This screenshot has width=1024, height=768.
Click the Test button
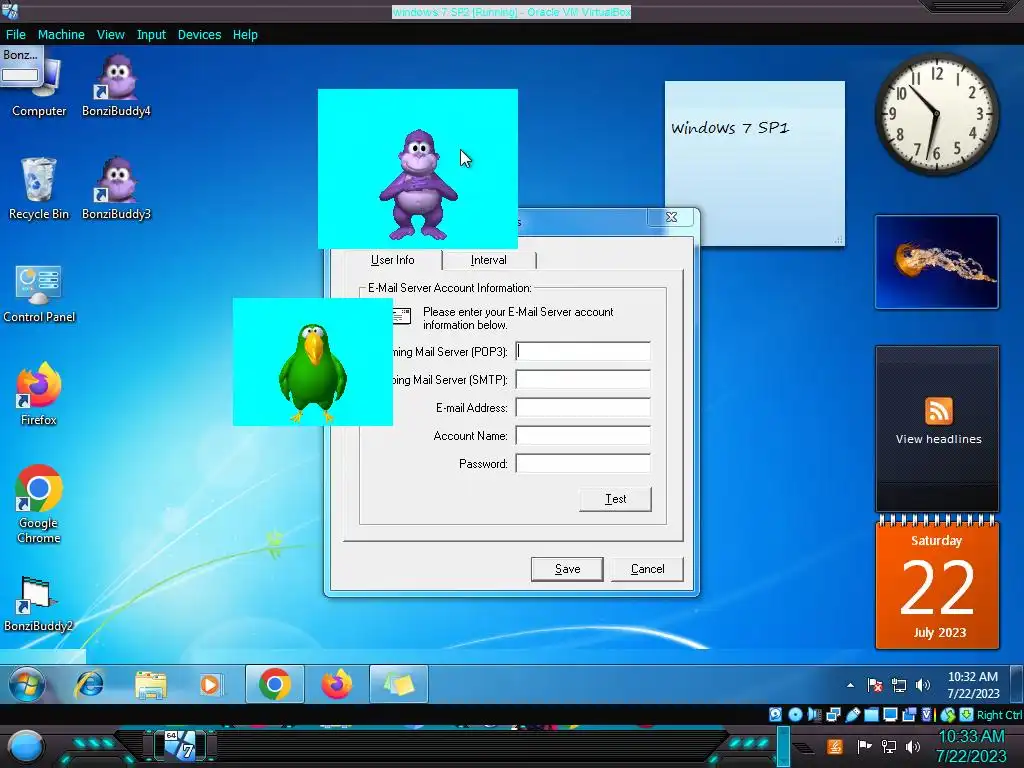pos(615,499)
